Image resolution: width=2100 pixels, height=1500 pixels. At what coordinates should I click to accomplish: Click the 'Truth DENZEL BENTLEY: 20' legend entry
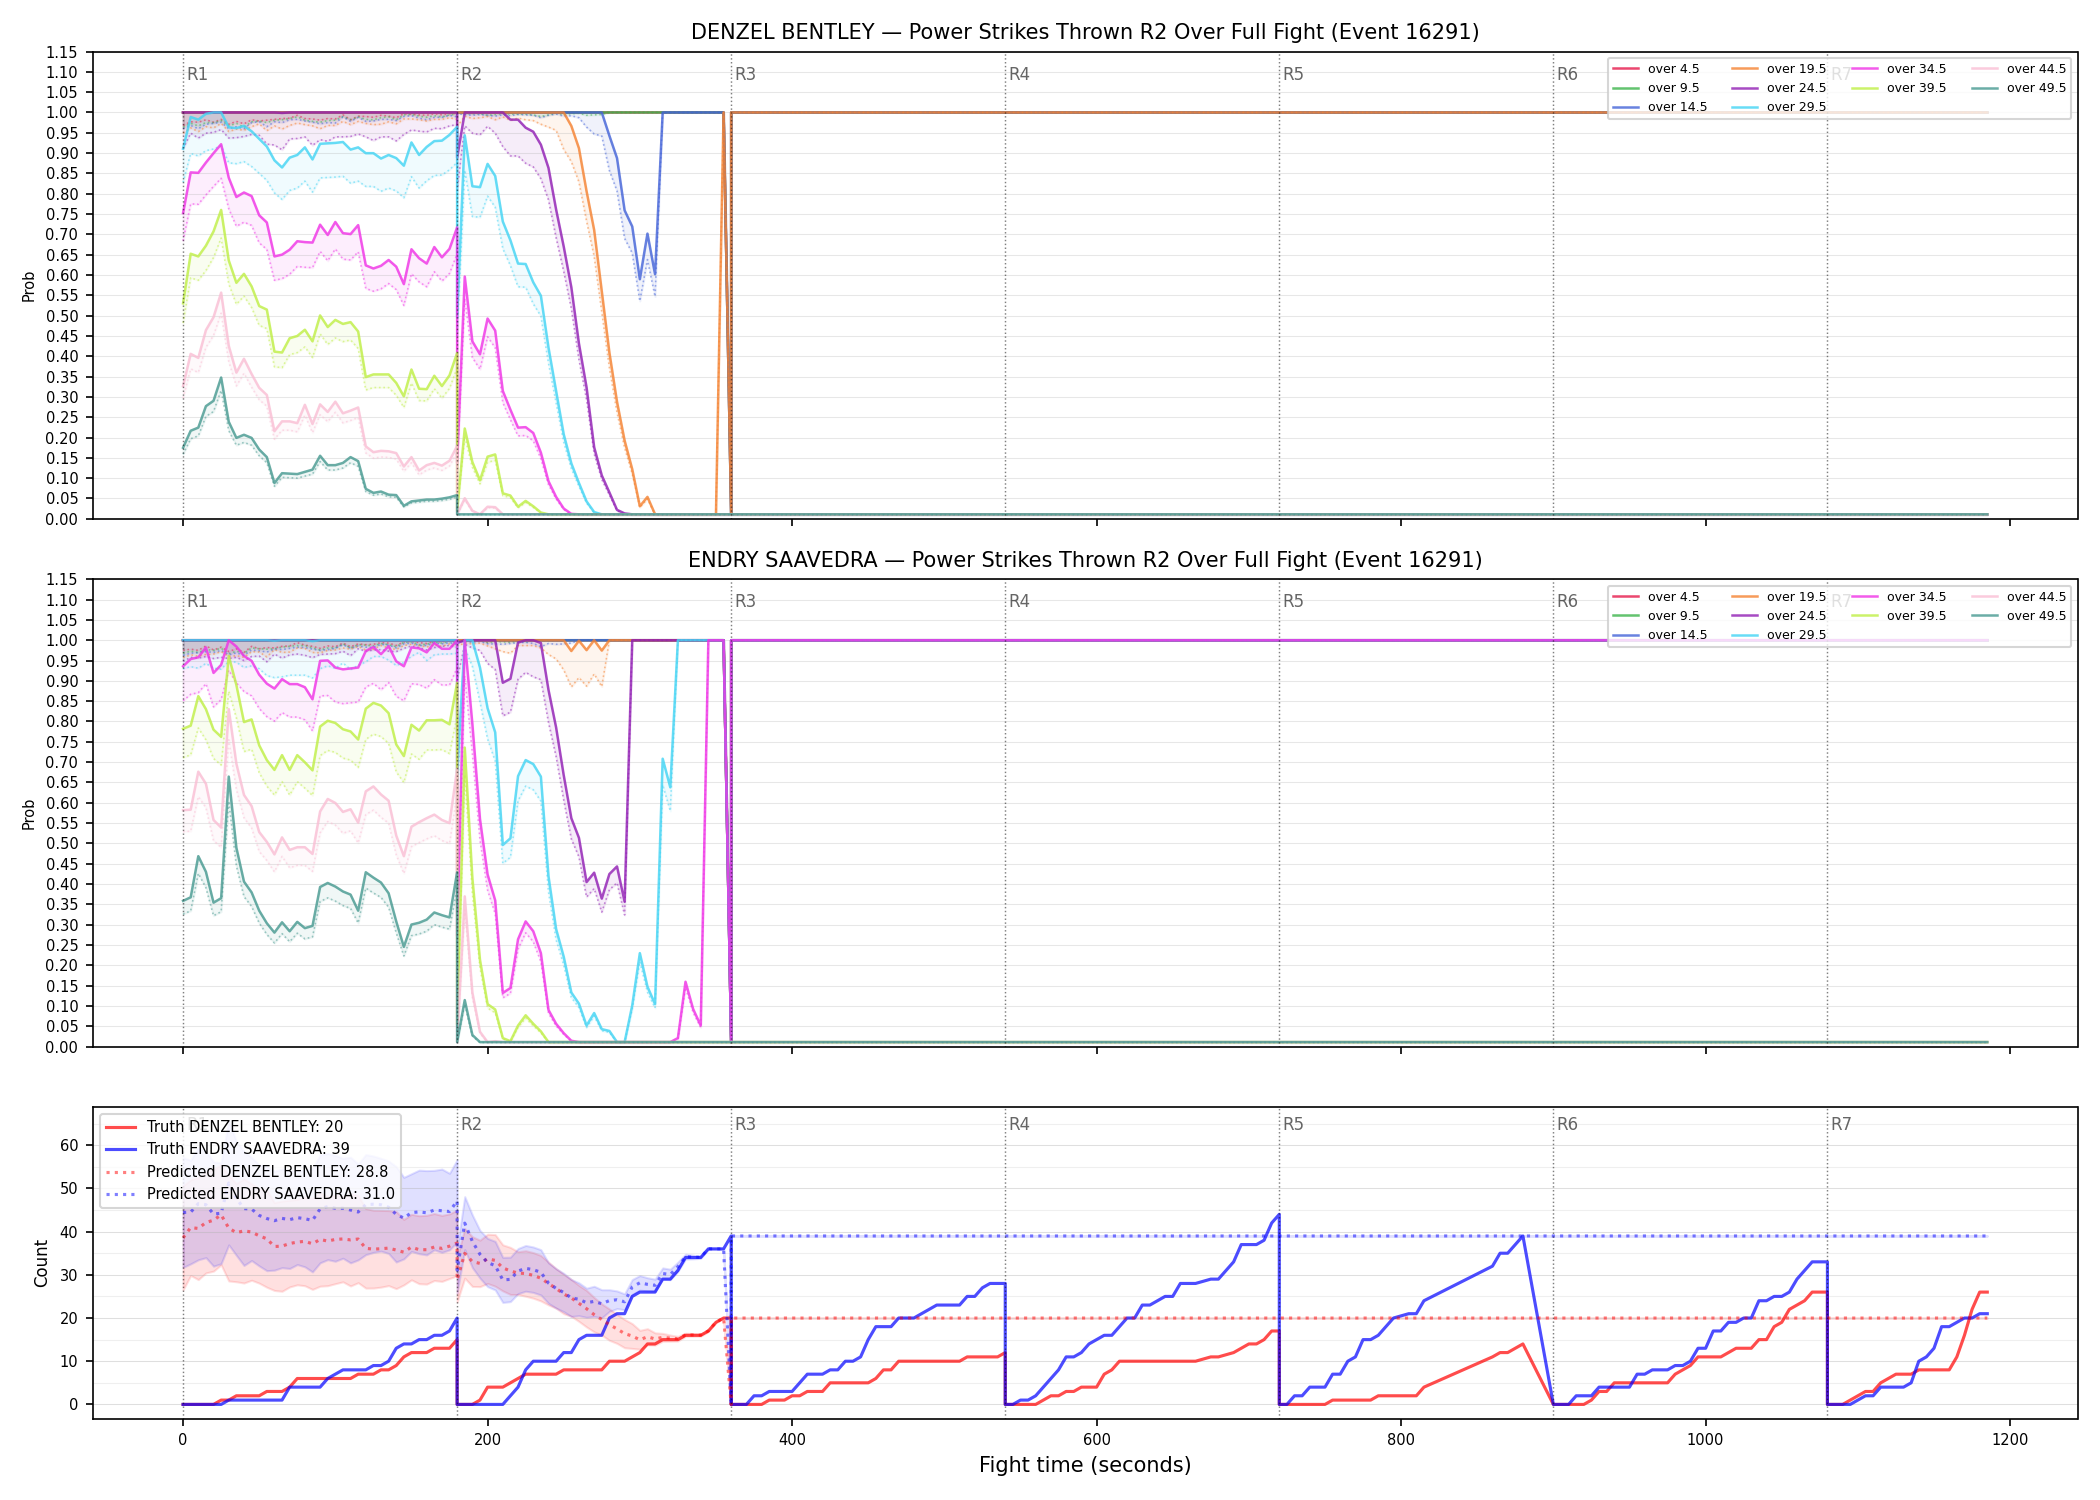pyautogui.click(x=224, y=1127)
